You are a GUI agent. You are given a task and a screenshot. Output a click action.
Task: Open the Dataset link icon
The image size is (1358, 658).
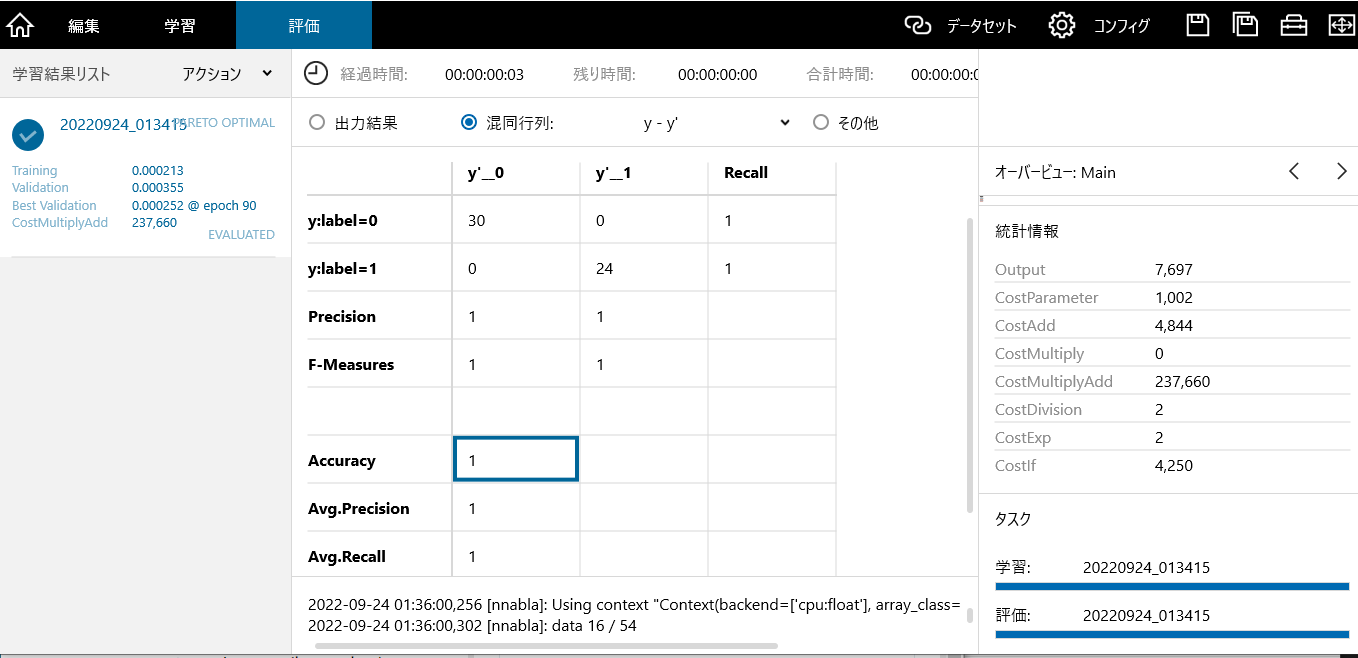918,25
